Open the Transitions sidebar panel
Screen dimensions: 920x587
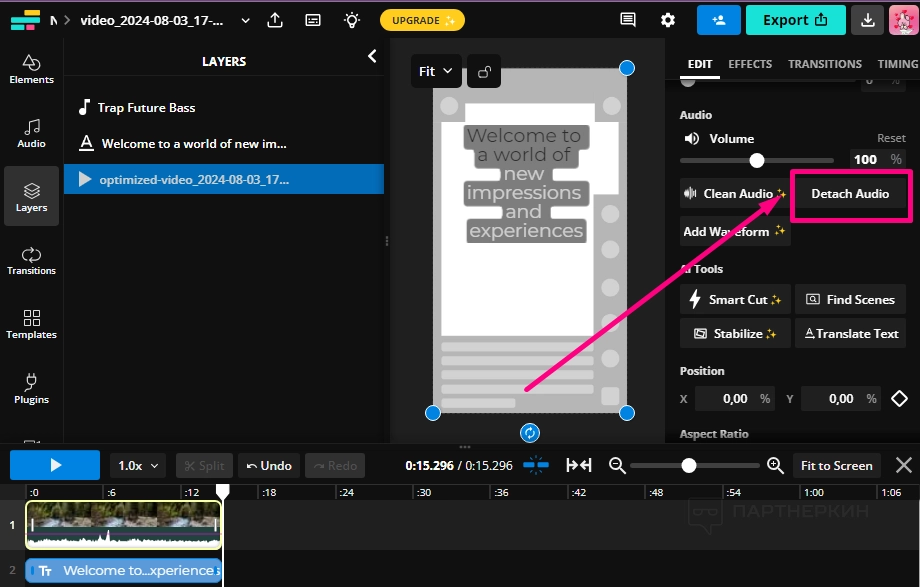coord(31,260)
